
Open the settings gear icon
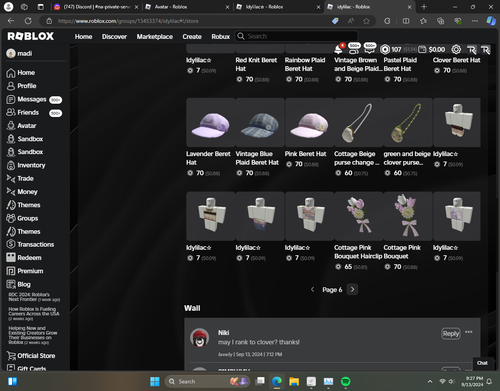click(x=456, y=49)
